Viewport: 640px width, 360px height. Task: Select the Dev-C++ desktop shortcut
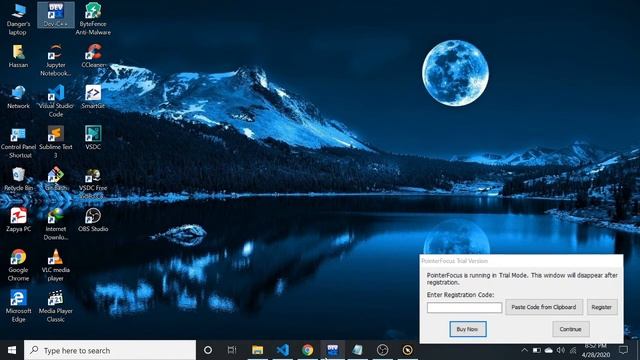coord(56,15)
